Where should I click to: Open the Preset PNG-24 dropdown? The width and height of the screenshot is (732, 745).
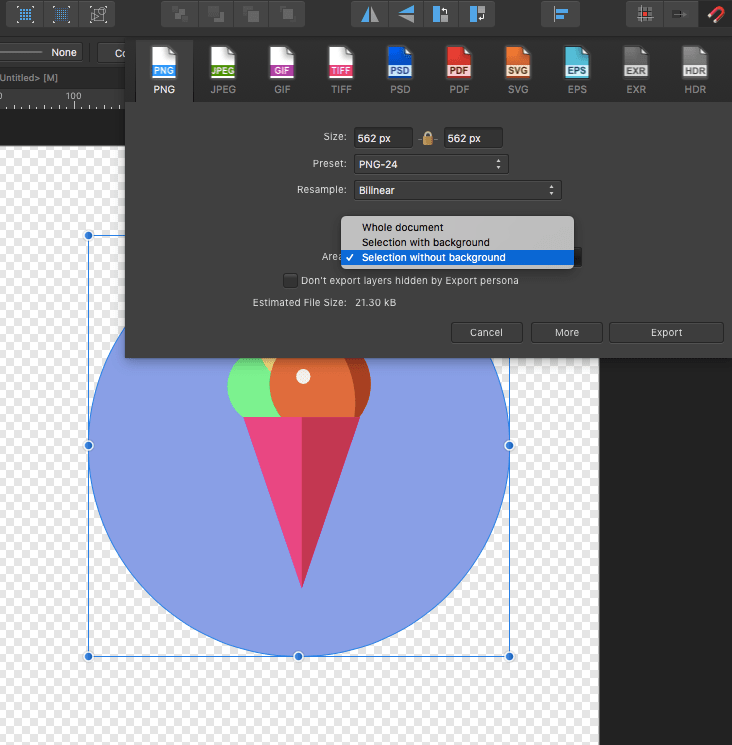point(431,164)
